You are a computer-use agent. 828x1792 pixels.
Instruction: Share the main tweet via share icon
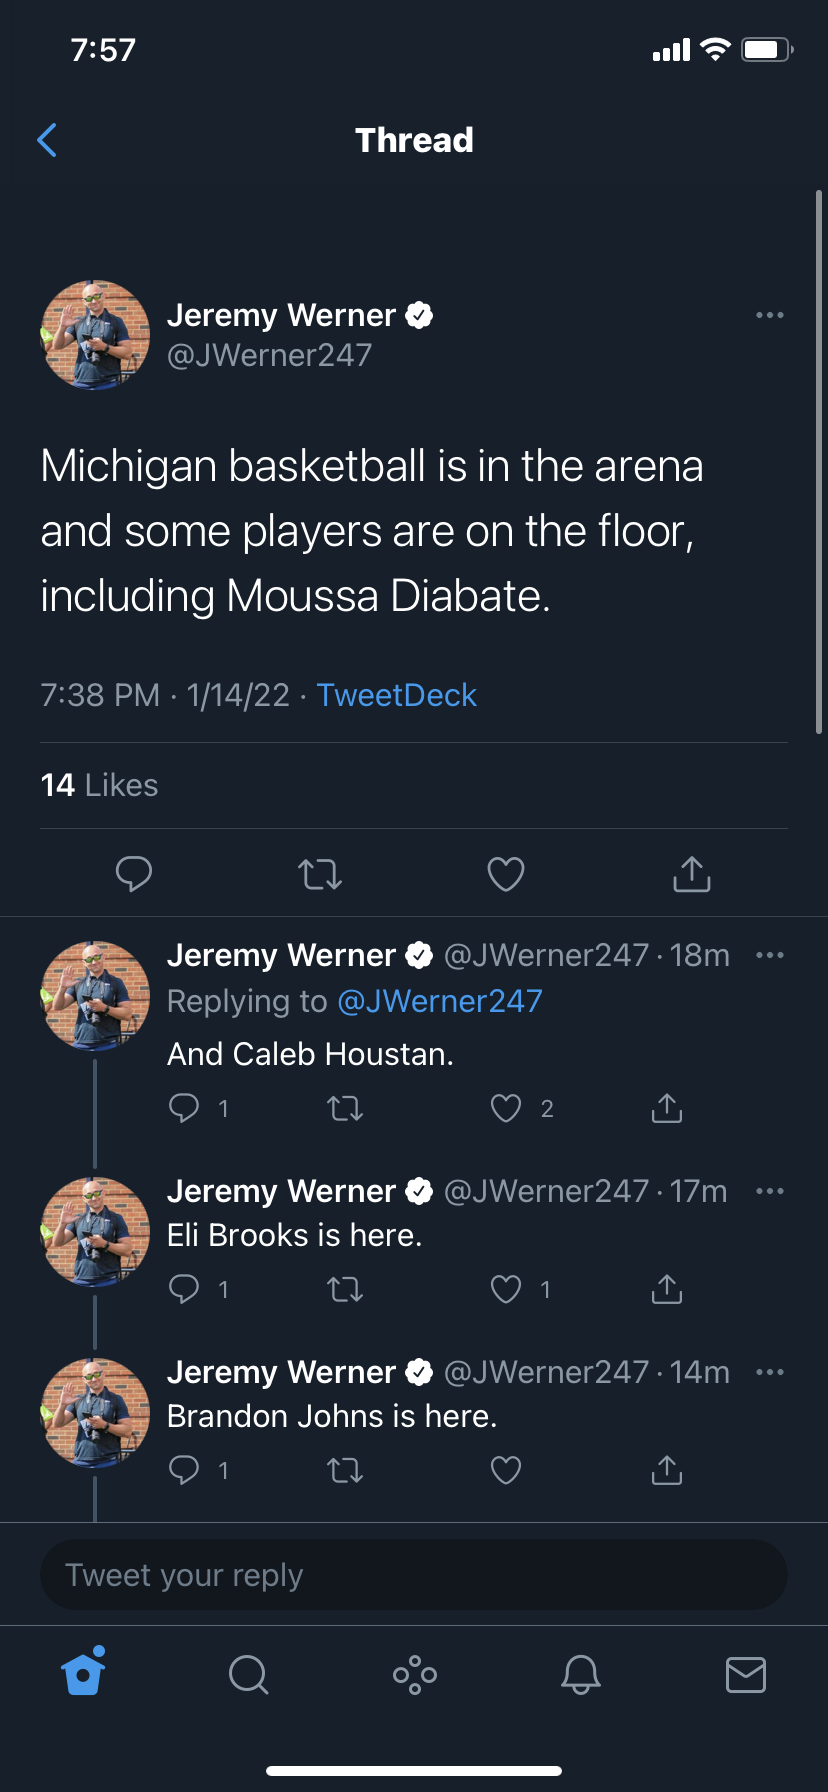click(x=692, y=874)
